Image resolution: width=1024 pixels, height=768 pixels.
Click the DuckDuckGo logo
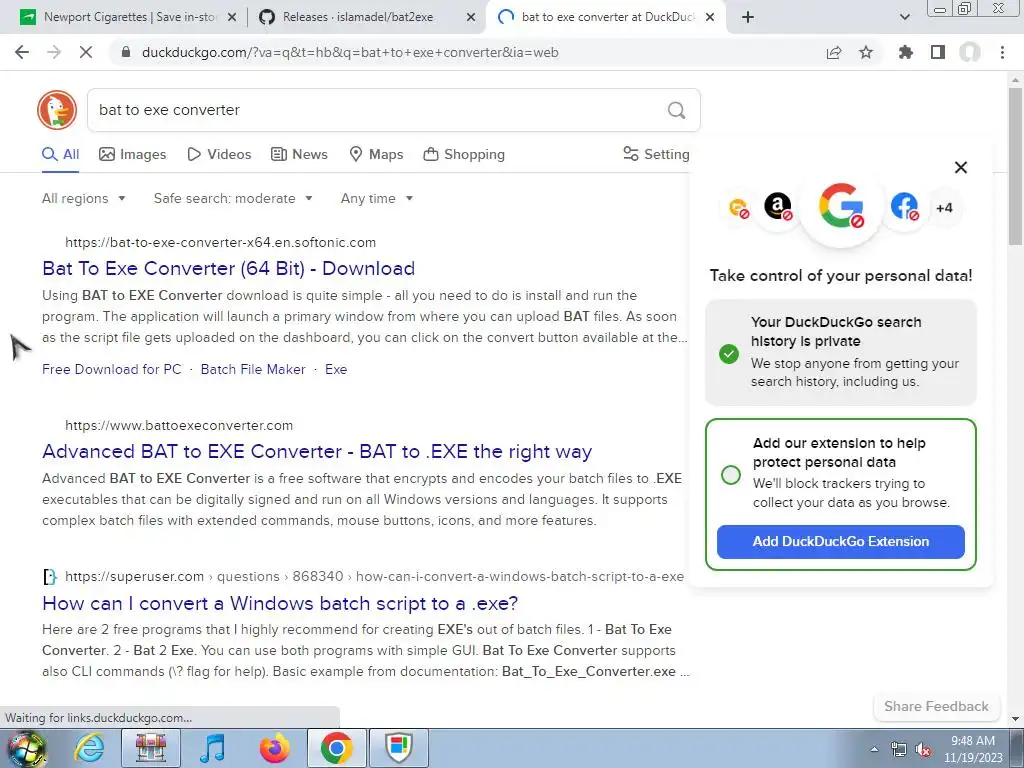(57, 110)
